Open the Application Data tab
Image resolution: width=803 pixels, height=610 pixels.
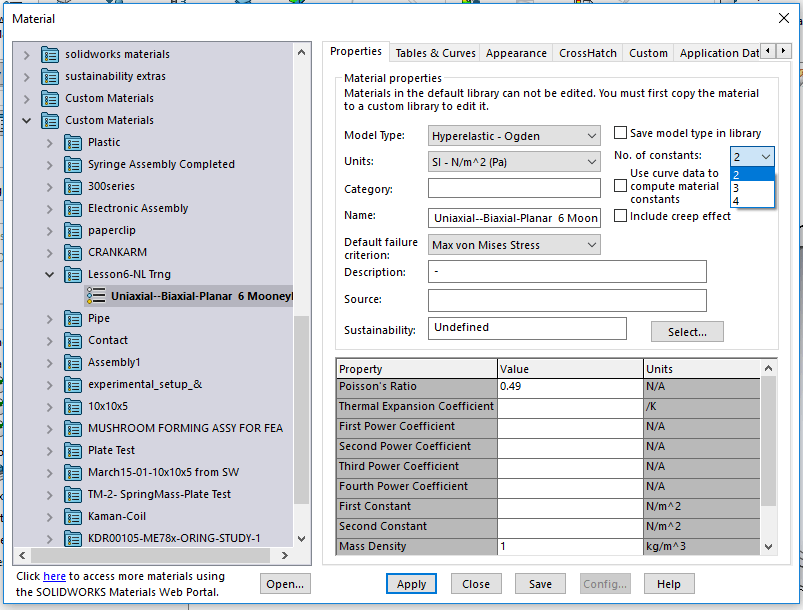tap(719, 53)
